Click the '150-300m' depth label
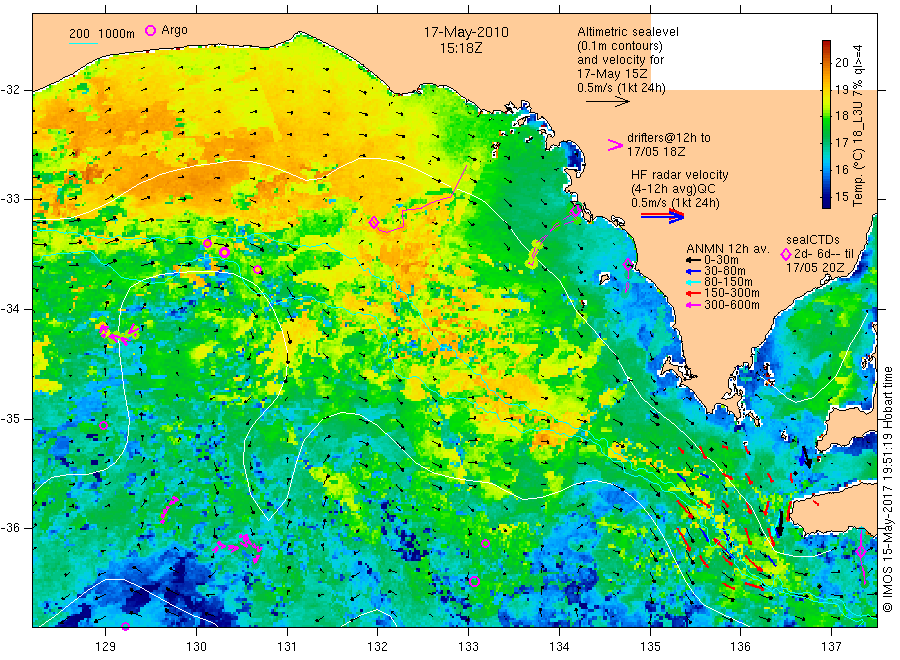 click(x=732, y=293)
